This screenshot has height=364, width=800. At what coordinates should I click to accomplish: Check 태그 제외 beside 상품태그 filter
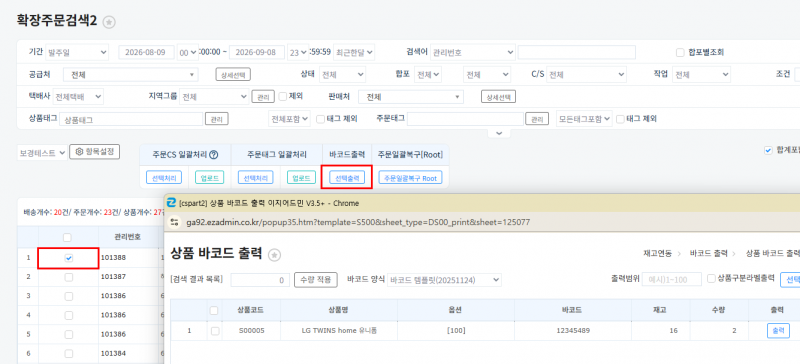click(x=320, y=119)
